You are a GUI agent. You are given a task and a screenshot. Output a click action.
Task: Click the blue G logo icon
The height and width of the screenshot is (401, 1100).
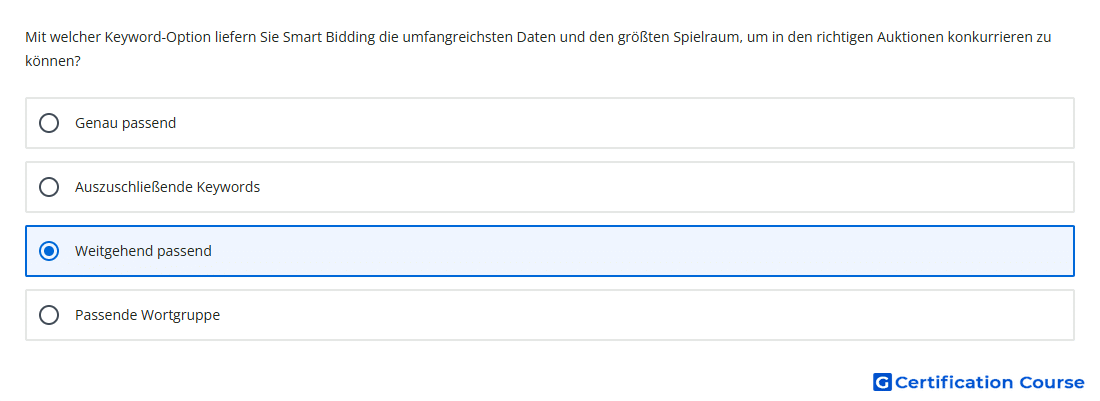882,382
